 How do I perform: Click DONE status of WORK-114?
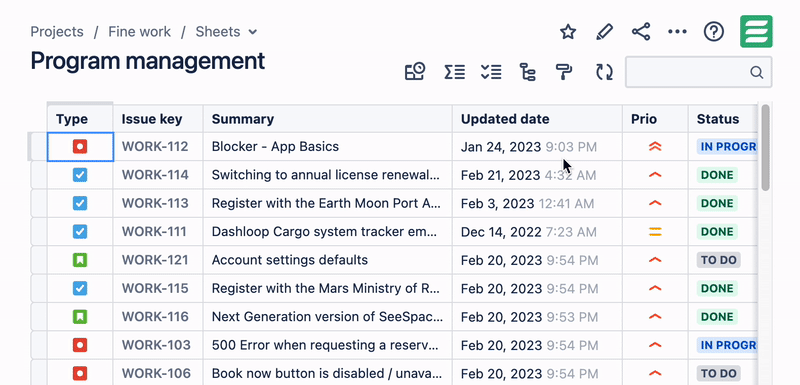tap(717, 175)
